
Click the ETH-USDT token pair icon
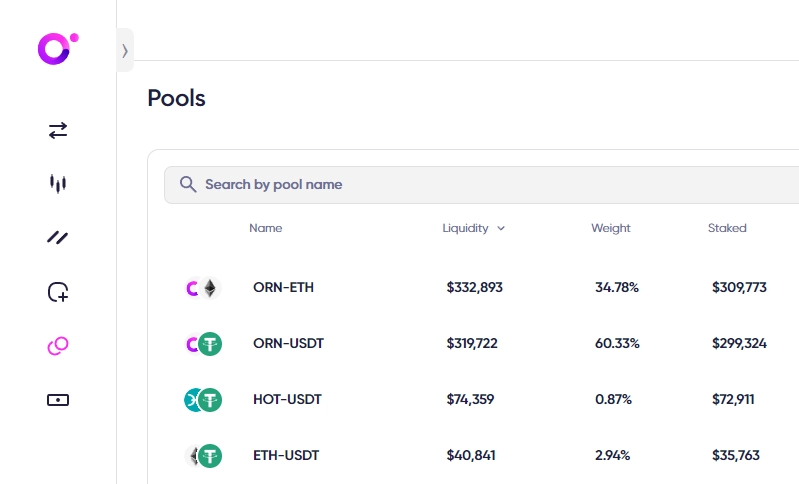(x=203, y=456)
